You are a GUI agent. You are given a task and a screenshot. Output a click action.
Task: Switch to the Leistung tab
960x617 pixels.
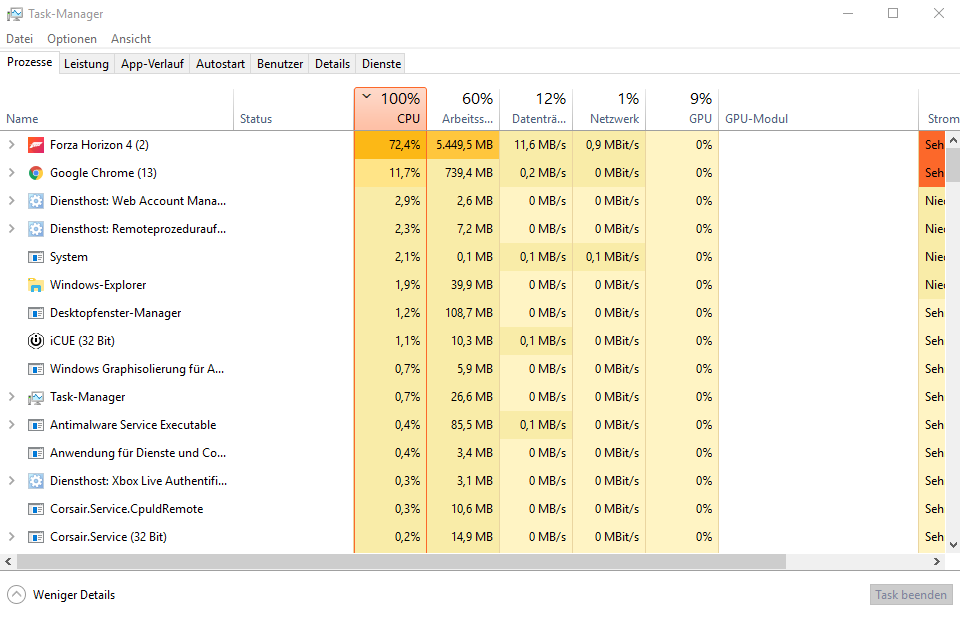point(86,64)
